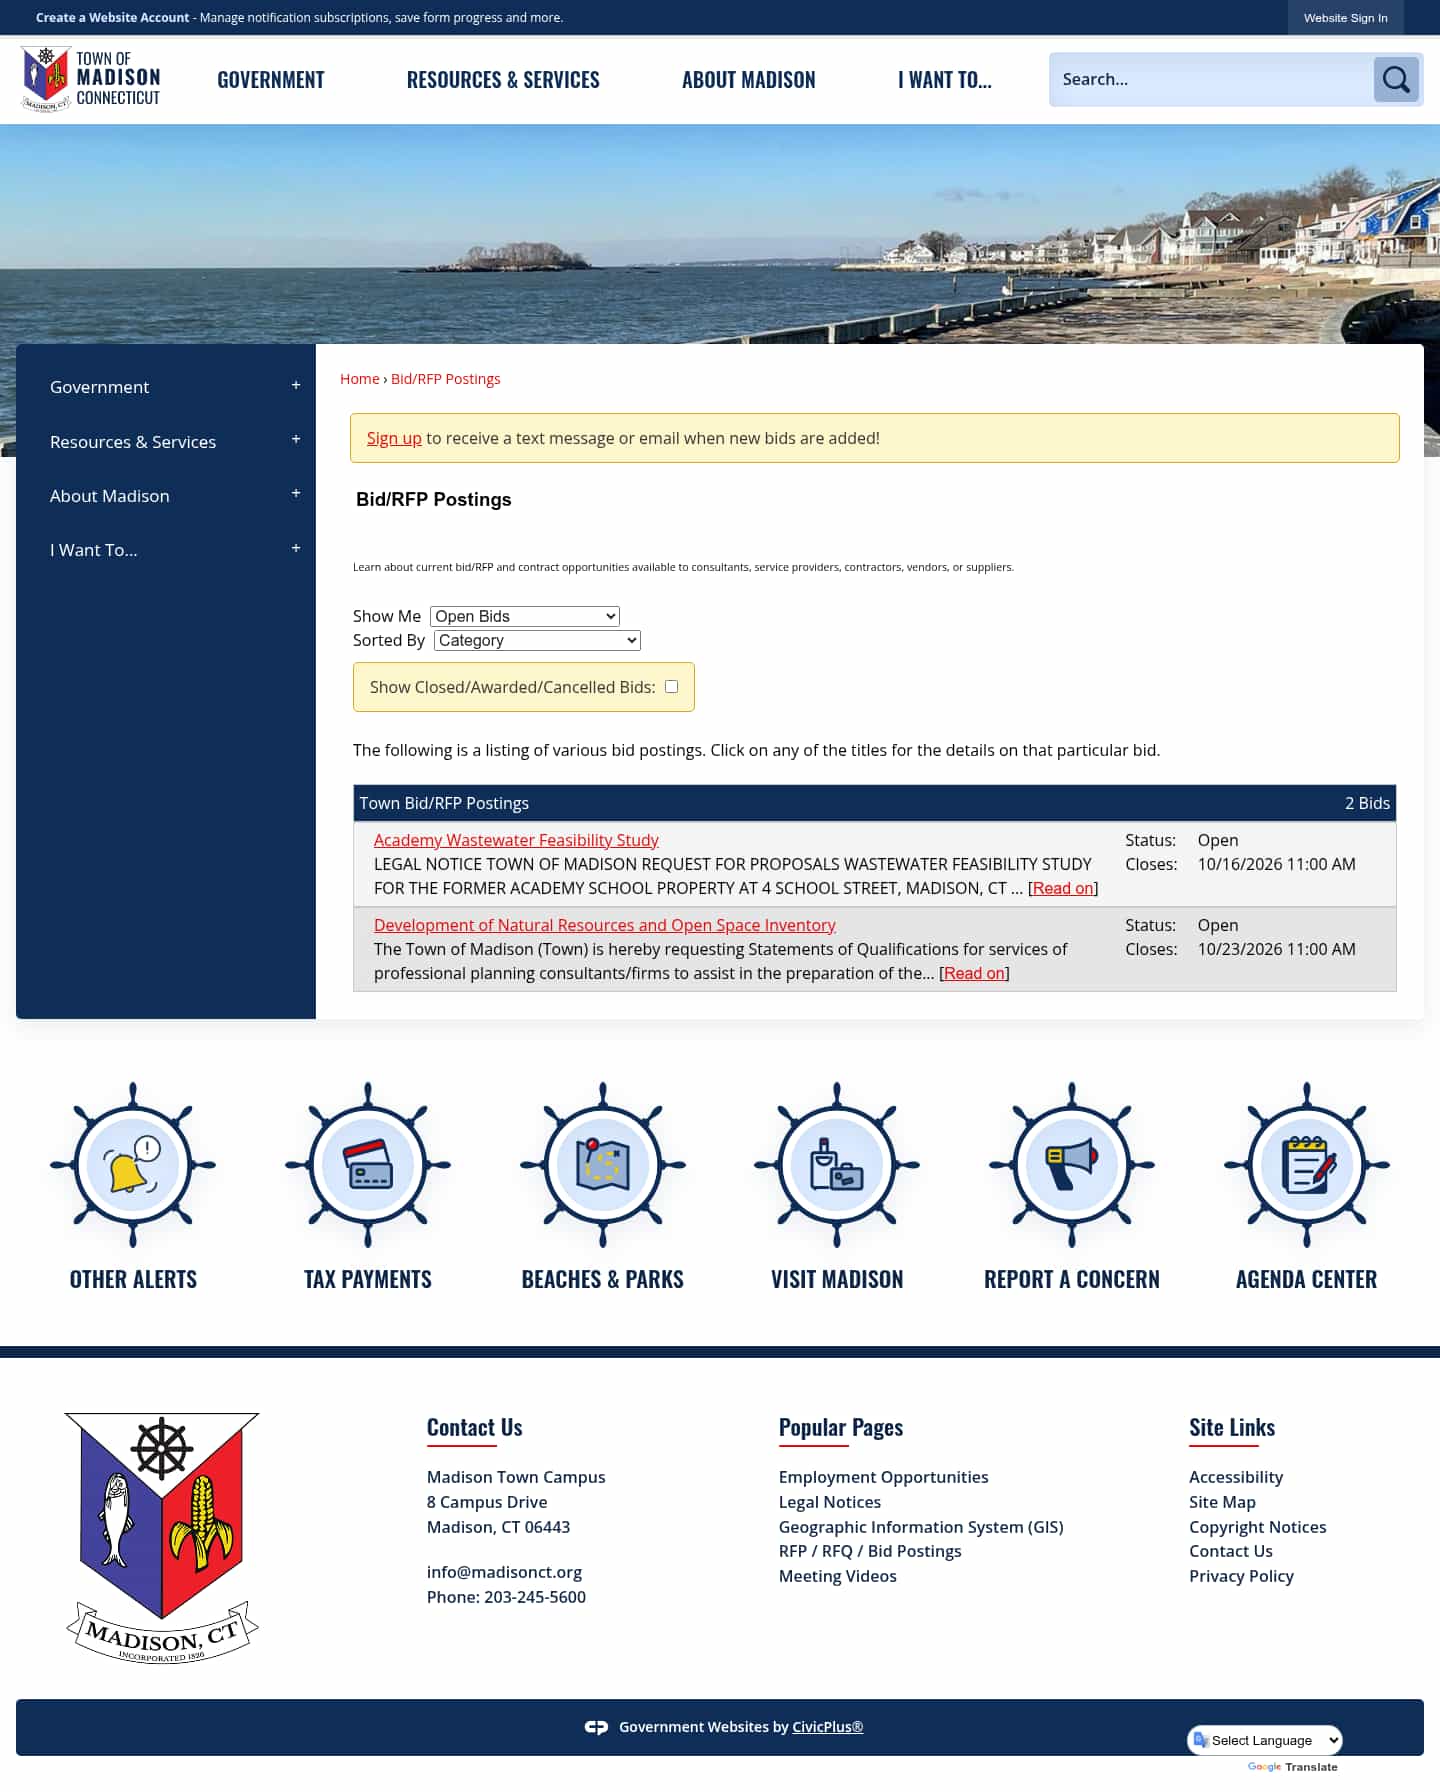1440x1792 pixels.
Task: Click the CivicPlus® footer link
Action: point(827,1727)
